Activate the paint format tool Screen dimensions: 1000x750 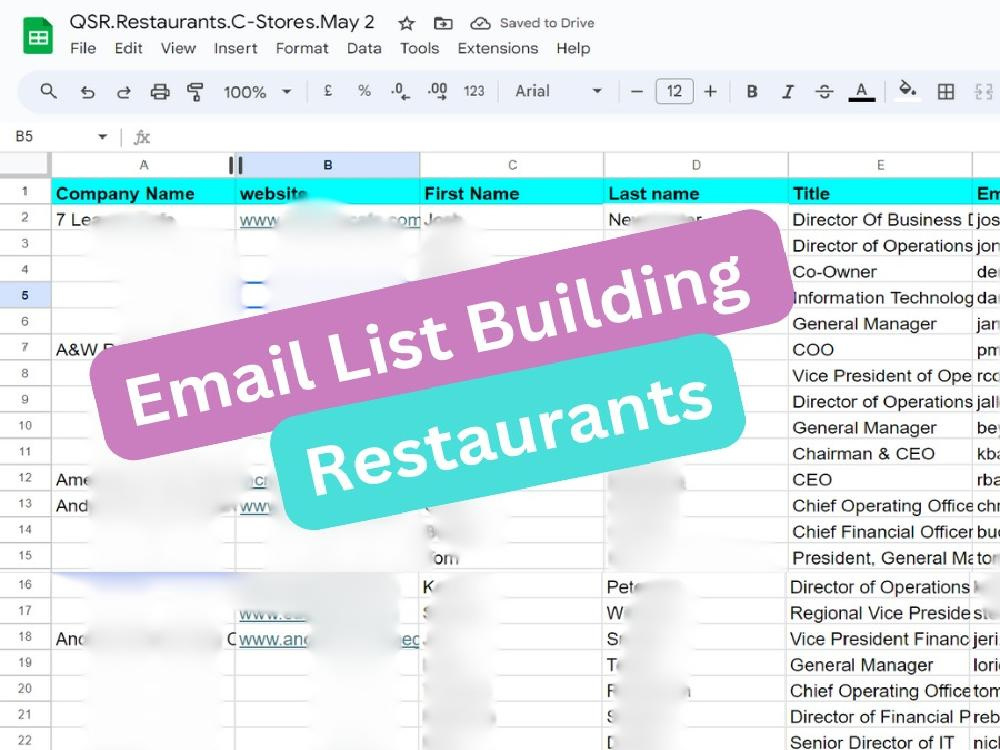195,92
